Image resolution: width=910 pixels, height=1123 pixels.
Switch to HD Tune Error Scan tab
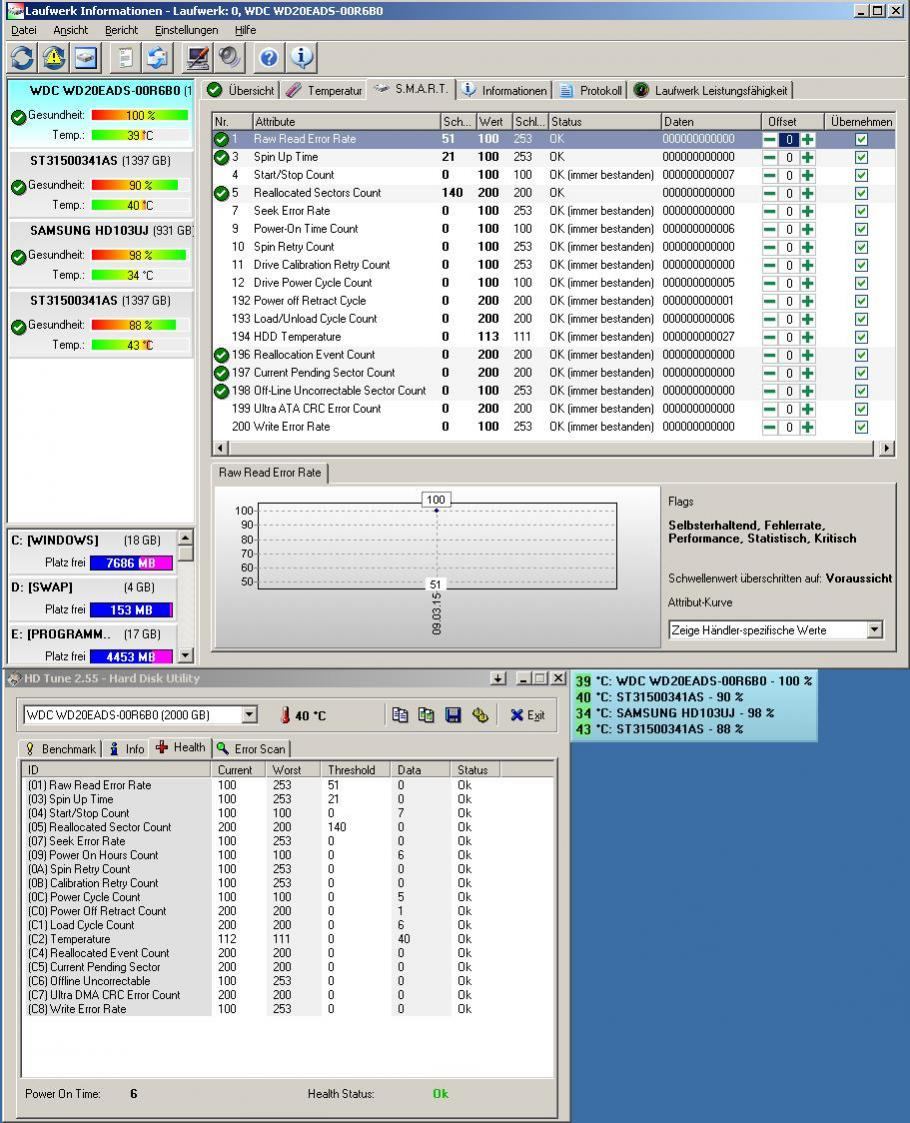click(251, 749)
